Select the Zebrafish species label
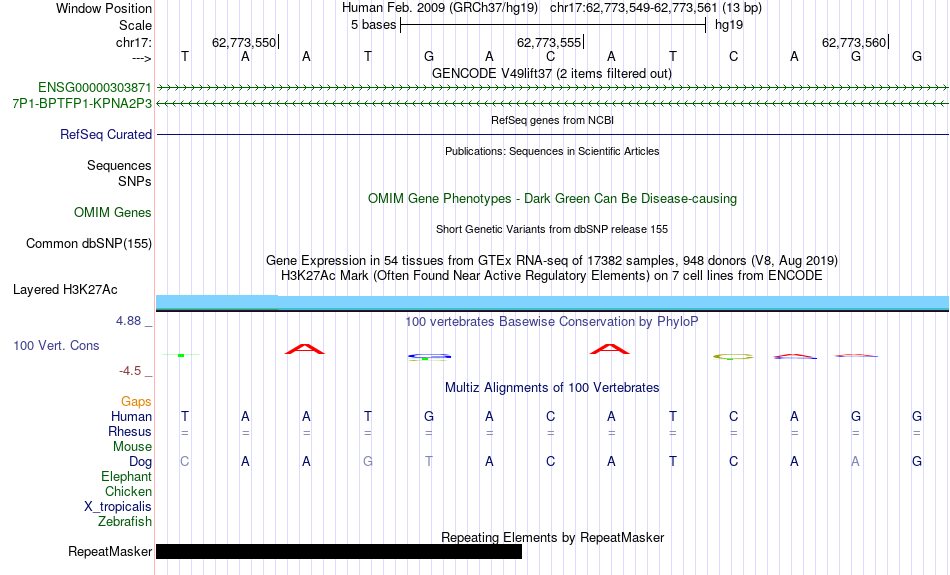This screenshot has height=575, width=950. pos(125,521)
